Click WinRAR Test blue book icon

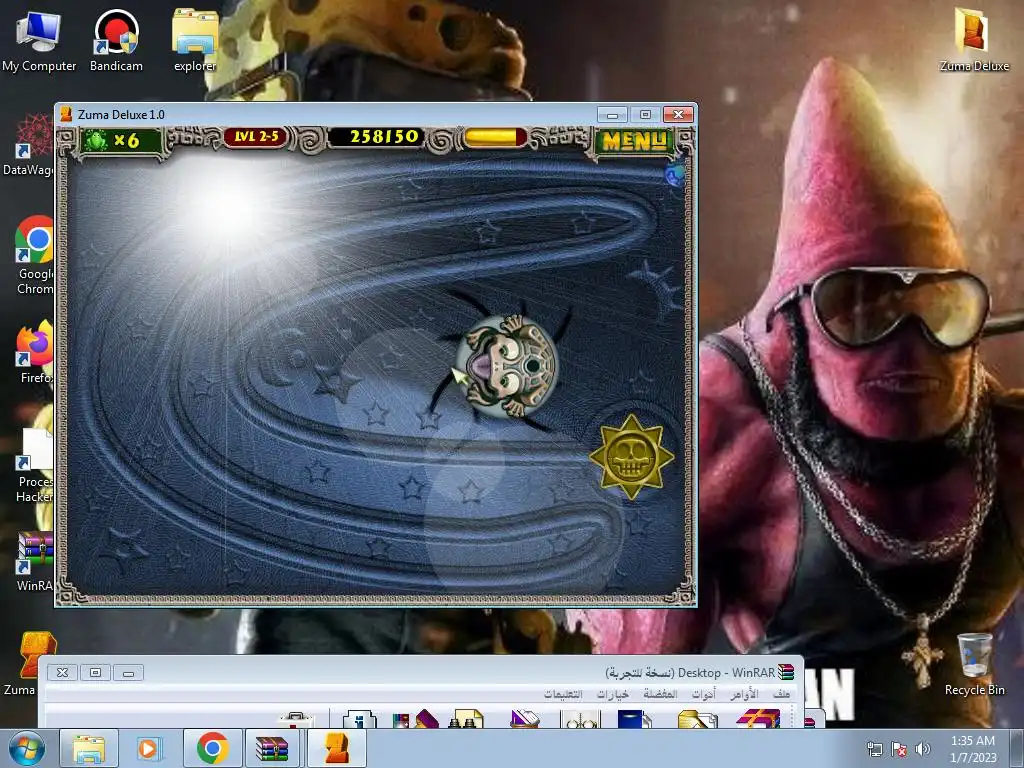(x=634, y=719)
